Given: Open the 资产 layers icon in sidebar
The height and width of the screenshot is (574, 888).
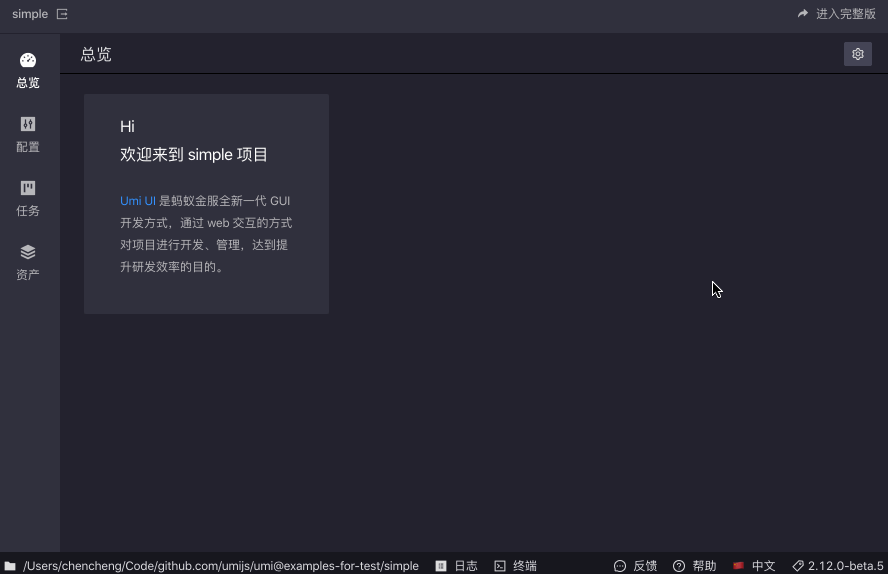Looking at the screenshot, I should 28,252.
